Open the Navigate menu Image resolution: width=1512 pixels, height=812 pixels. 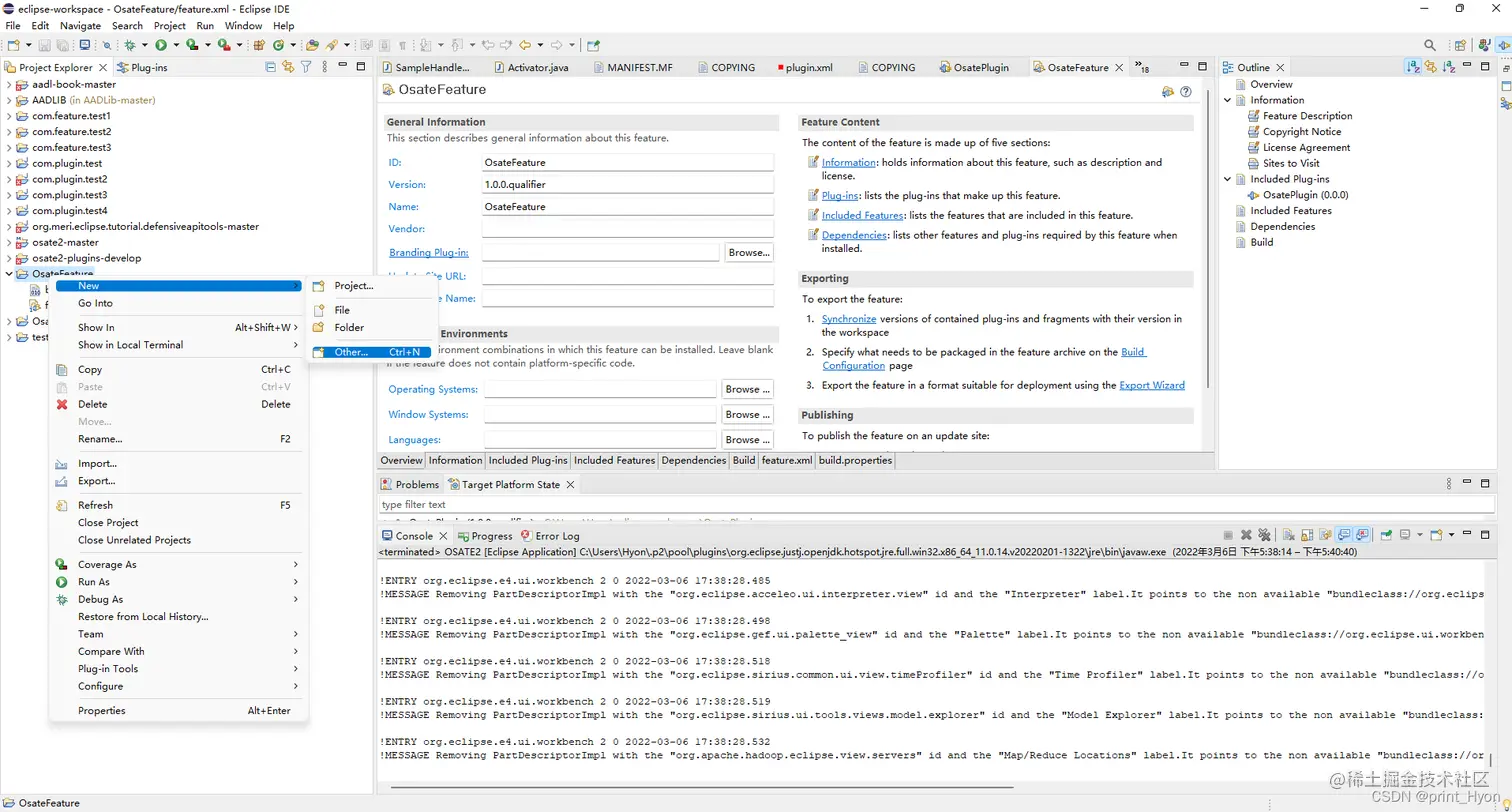pyautogui.click(x=80, y=25)
